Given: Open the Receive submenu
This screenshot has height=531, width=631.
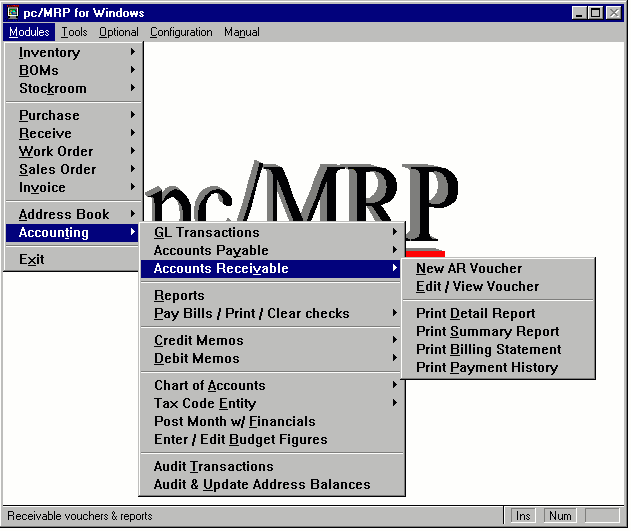Looking at the screenshot, I should coord(74,134).
